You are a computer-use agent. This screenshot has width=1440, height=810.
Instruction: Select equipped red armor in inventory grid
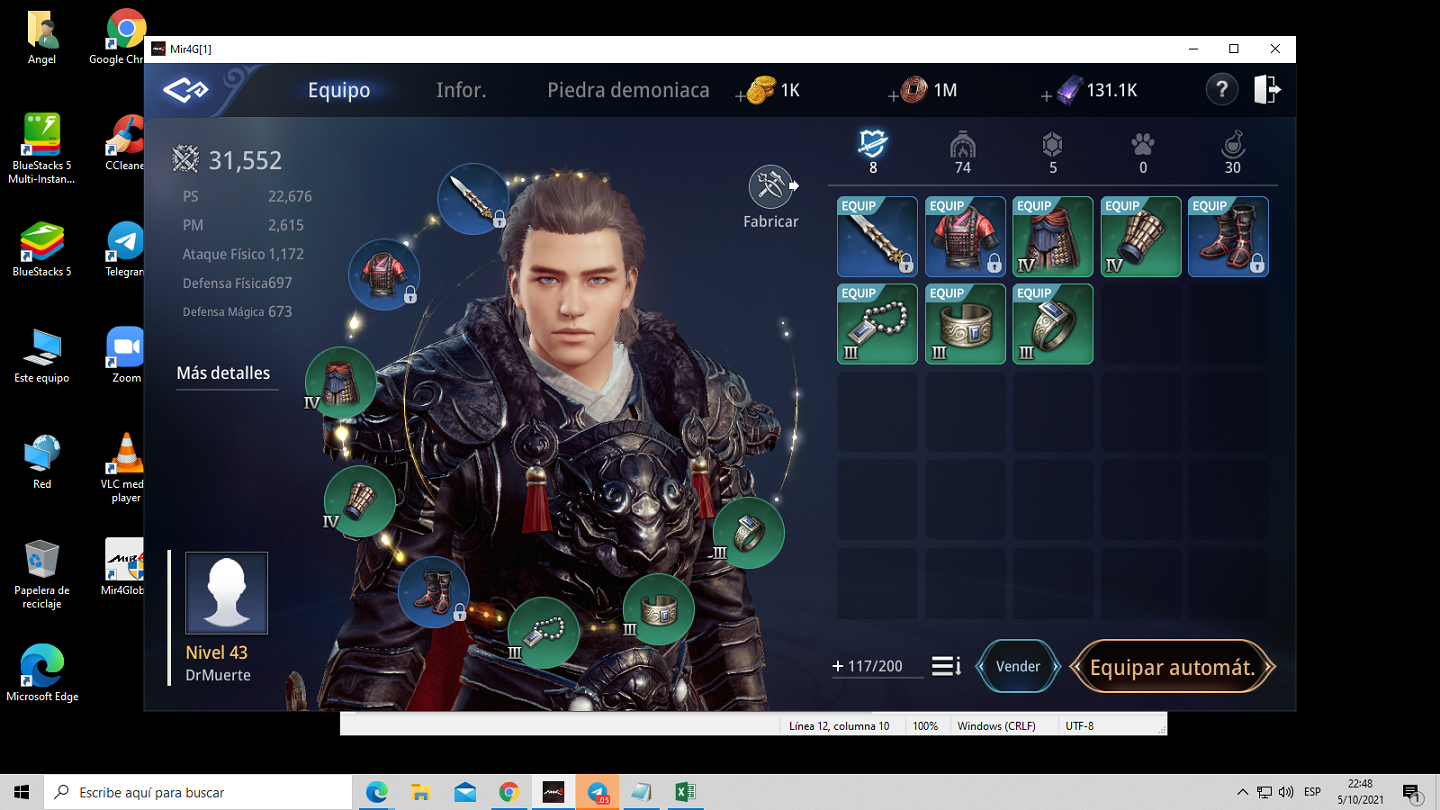pos(965,236)
